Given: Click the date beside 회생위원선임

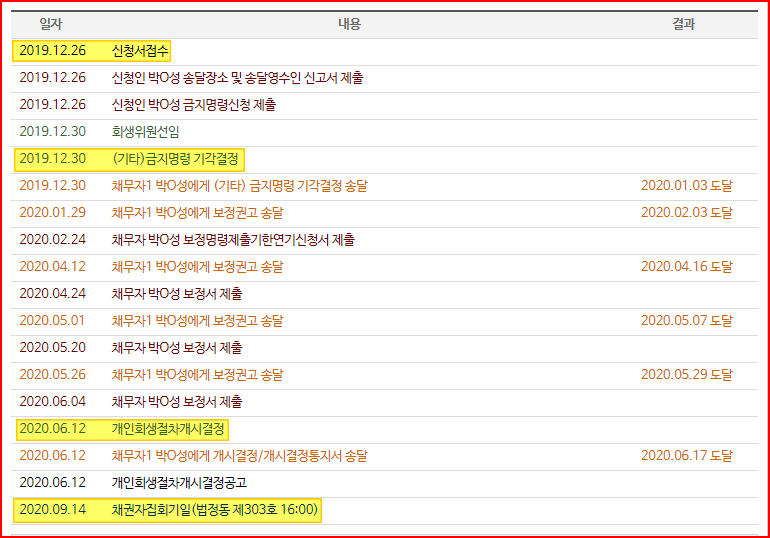Looking at the screenshot, I should [x=53, y=132].
